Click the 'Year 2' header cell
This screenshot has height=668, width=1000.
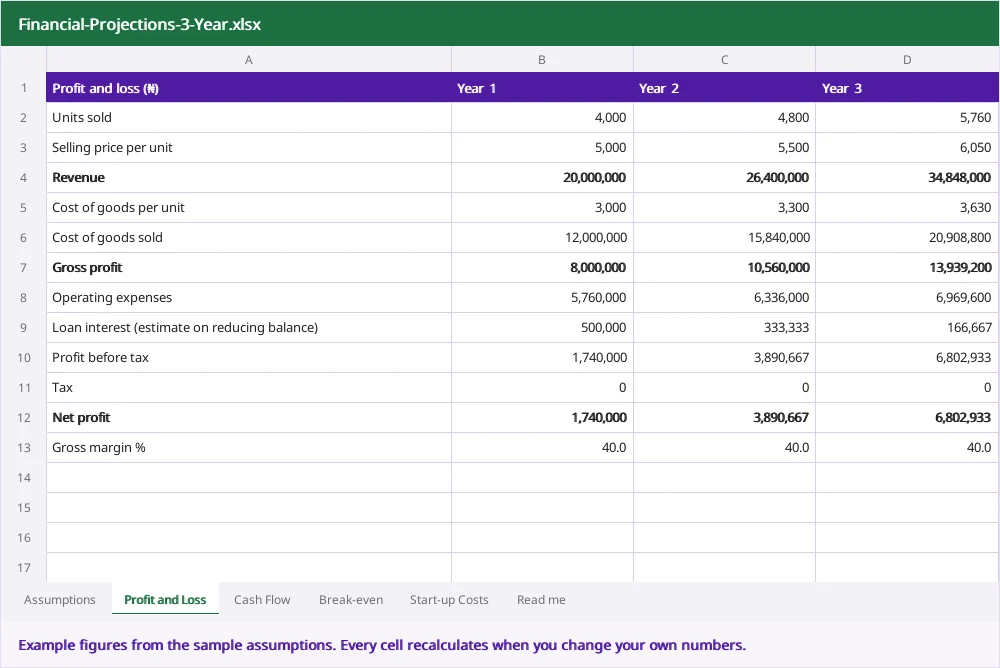click(x=724, y=87)
